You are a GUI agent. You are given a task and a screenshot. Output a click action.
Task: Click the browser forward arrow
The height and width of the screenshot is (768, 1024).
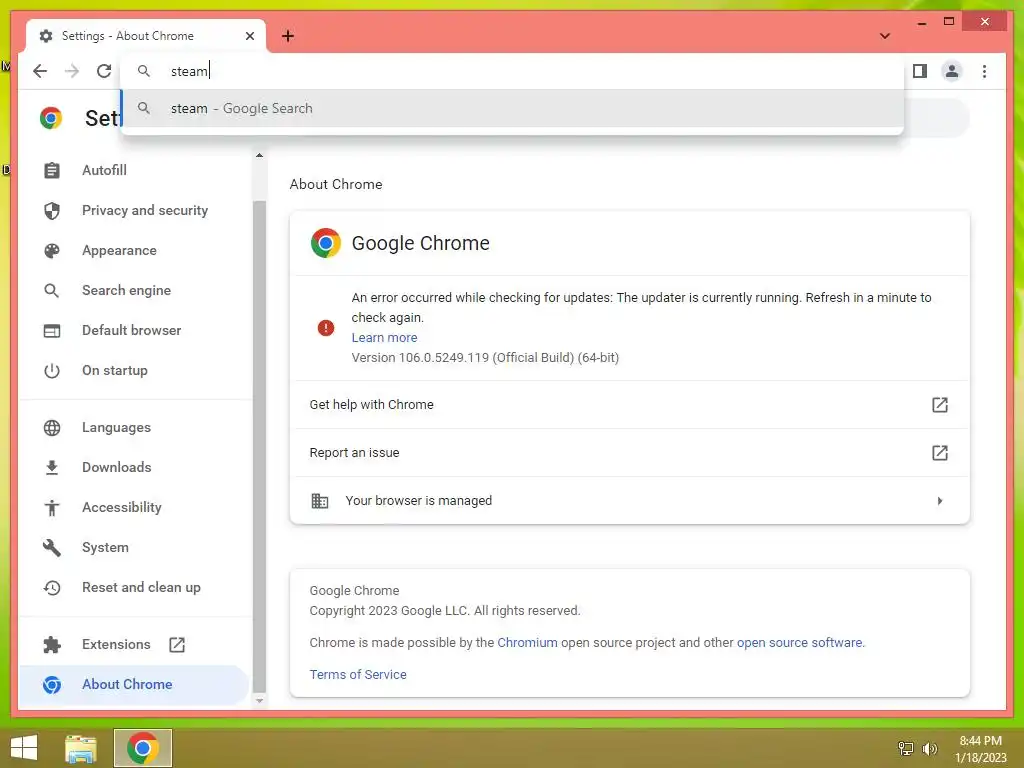pyautogui.click(x=72, y=71)
